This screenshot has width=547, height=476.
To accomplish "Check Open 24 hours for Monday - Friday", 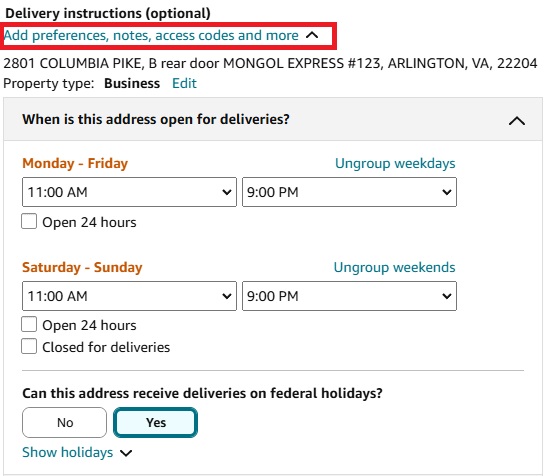I will [29, 221].
